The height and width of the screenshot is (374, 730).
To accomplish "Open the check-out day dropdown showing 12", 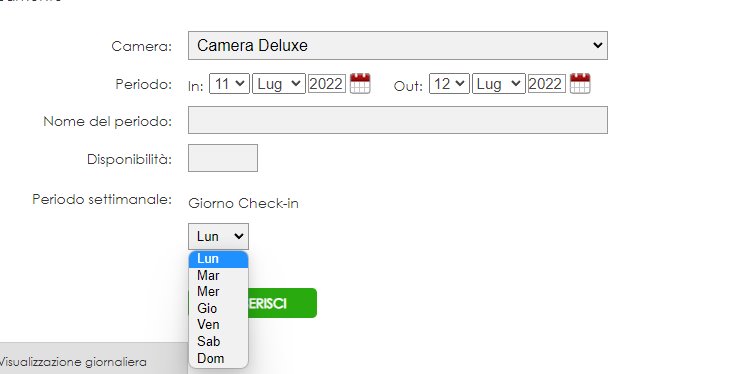I will [449, 84].
